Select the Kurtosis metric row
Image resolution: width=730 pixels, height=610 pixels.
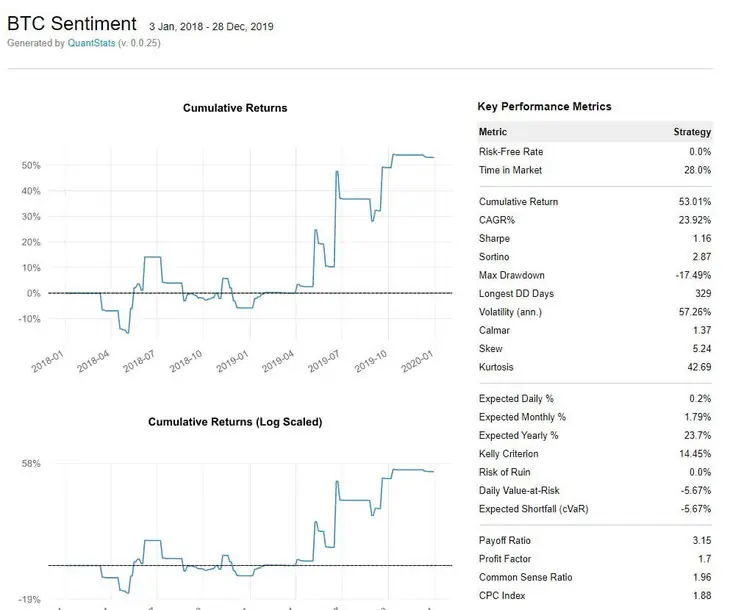(594, 367)
